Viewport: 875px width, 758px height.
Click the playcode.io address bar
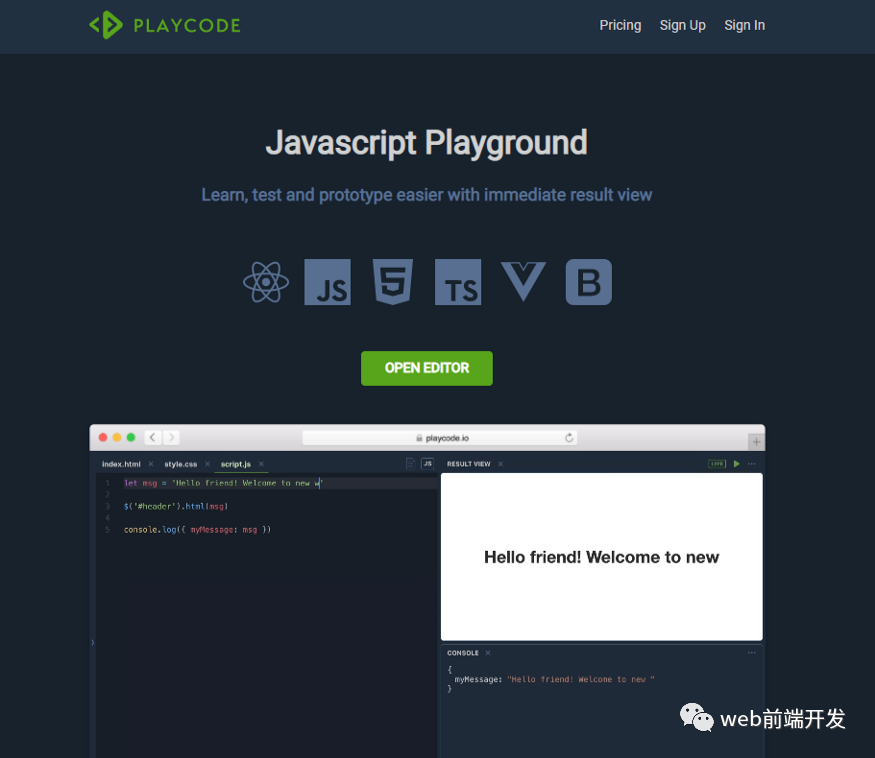click(x=440, y=438)
